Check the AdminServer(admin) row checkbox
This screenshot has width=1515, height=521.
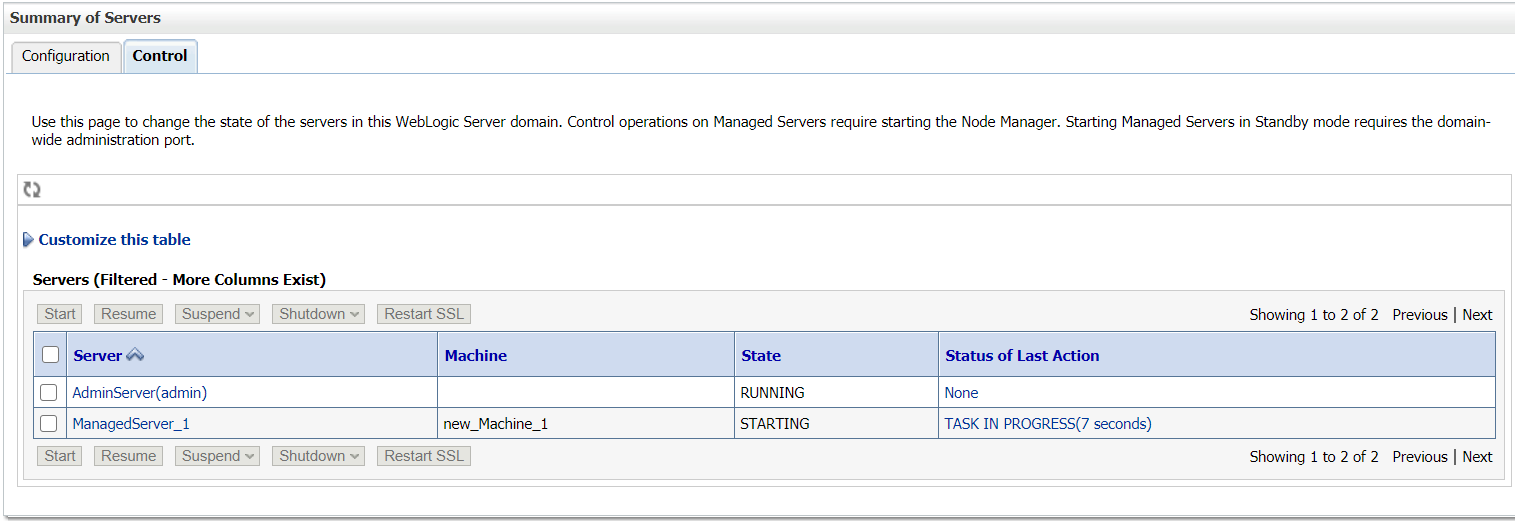pos(49,392)
